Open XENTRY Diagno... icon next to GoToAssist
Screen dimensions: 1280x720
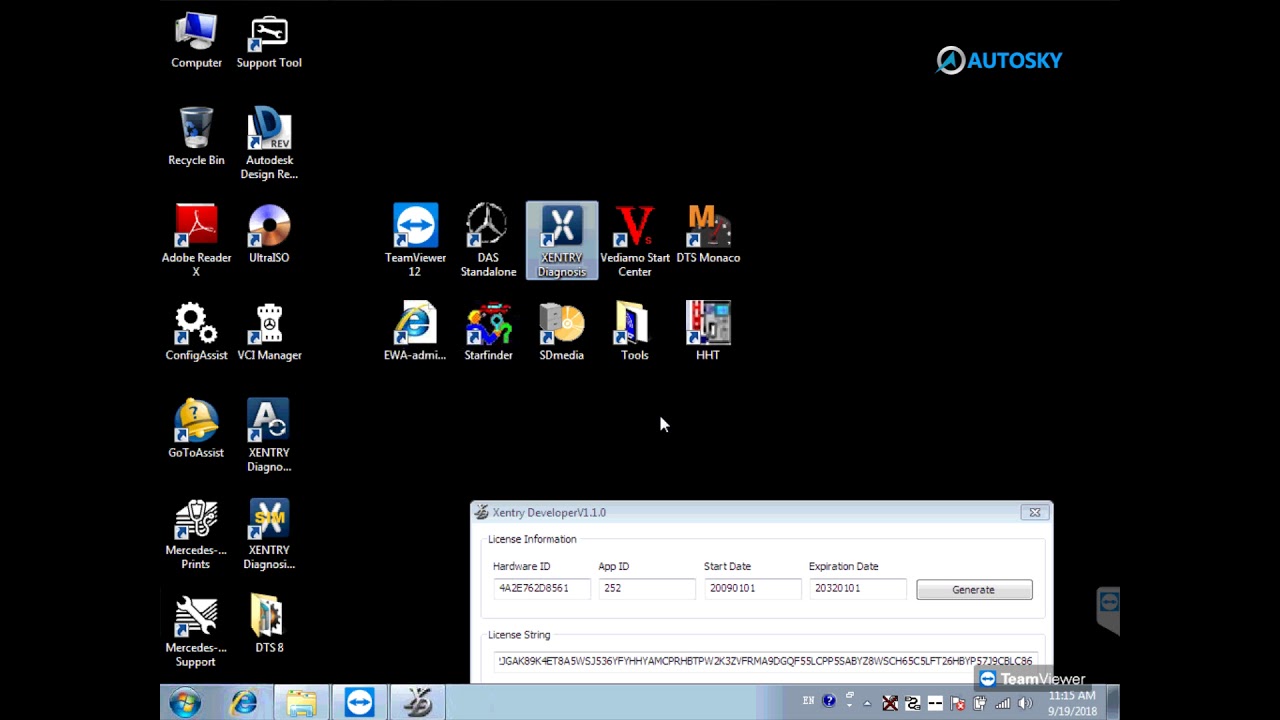[269, 436]
